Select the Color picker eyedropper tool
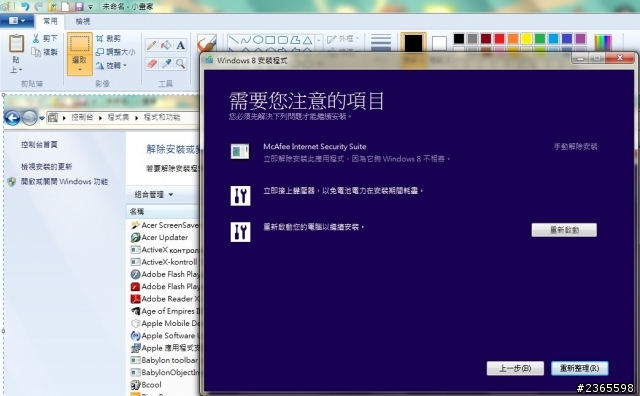 (x=166, y=64)
